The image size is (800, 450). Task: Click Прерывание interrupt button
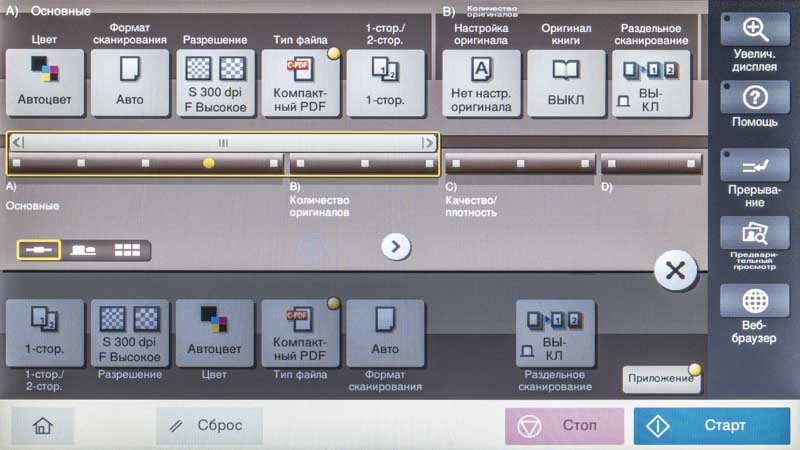tap(755, 165)
